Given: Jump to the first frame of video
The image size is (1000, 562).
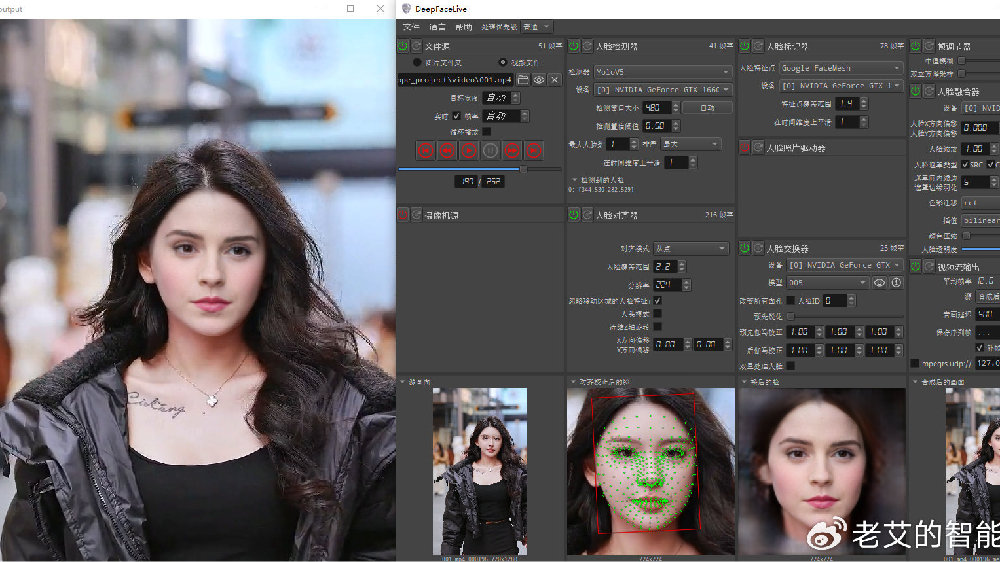Looking at the screenshot, I should 425,151.
